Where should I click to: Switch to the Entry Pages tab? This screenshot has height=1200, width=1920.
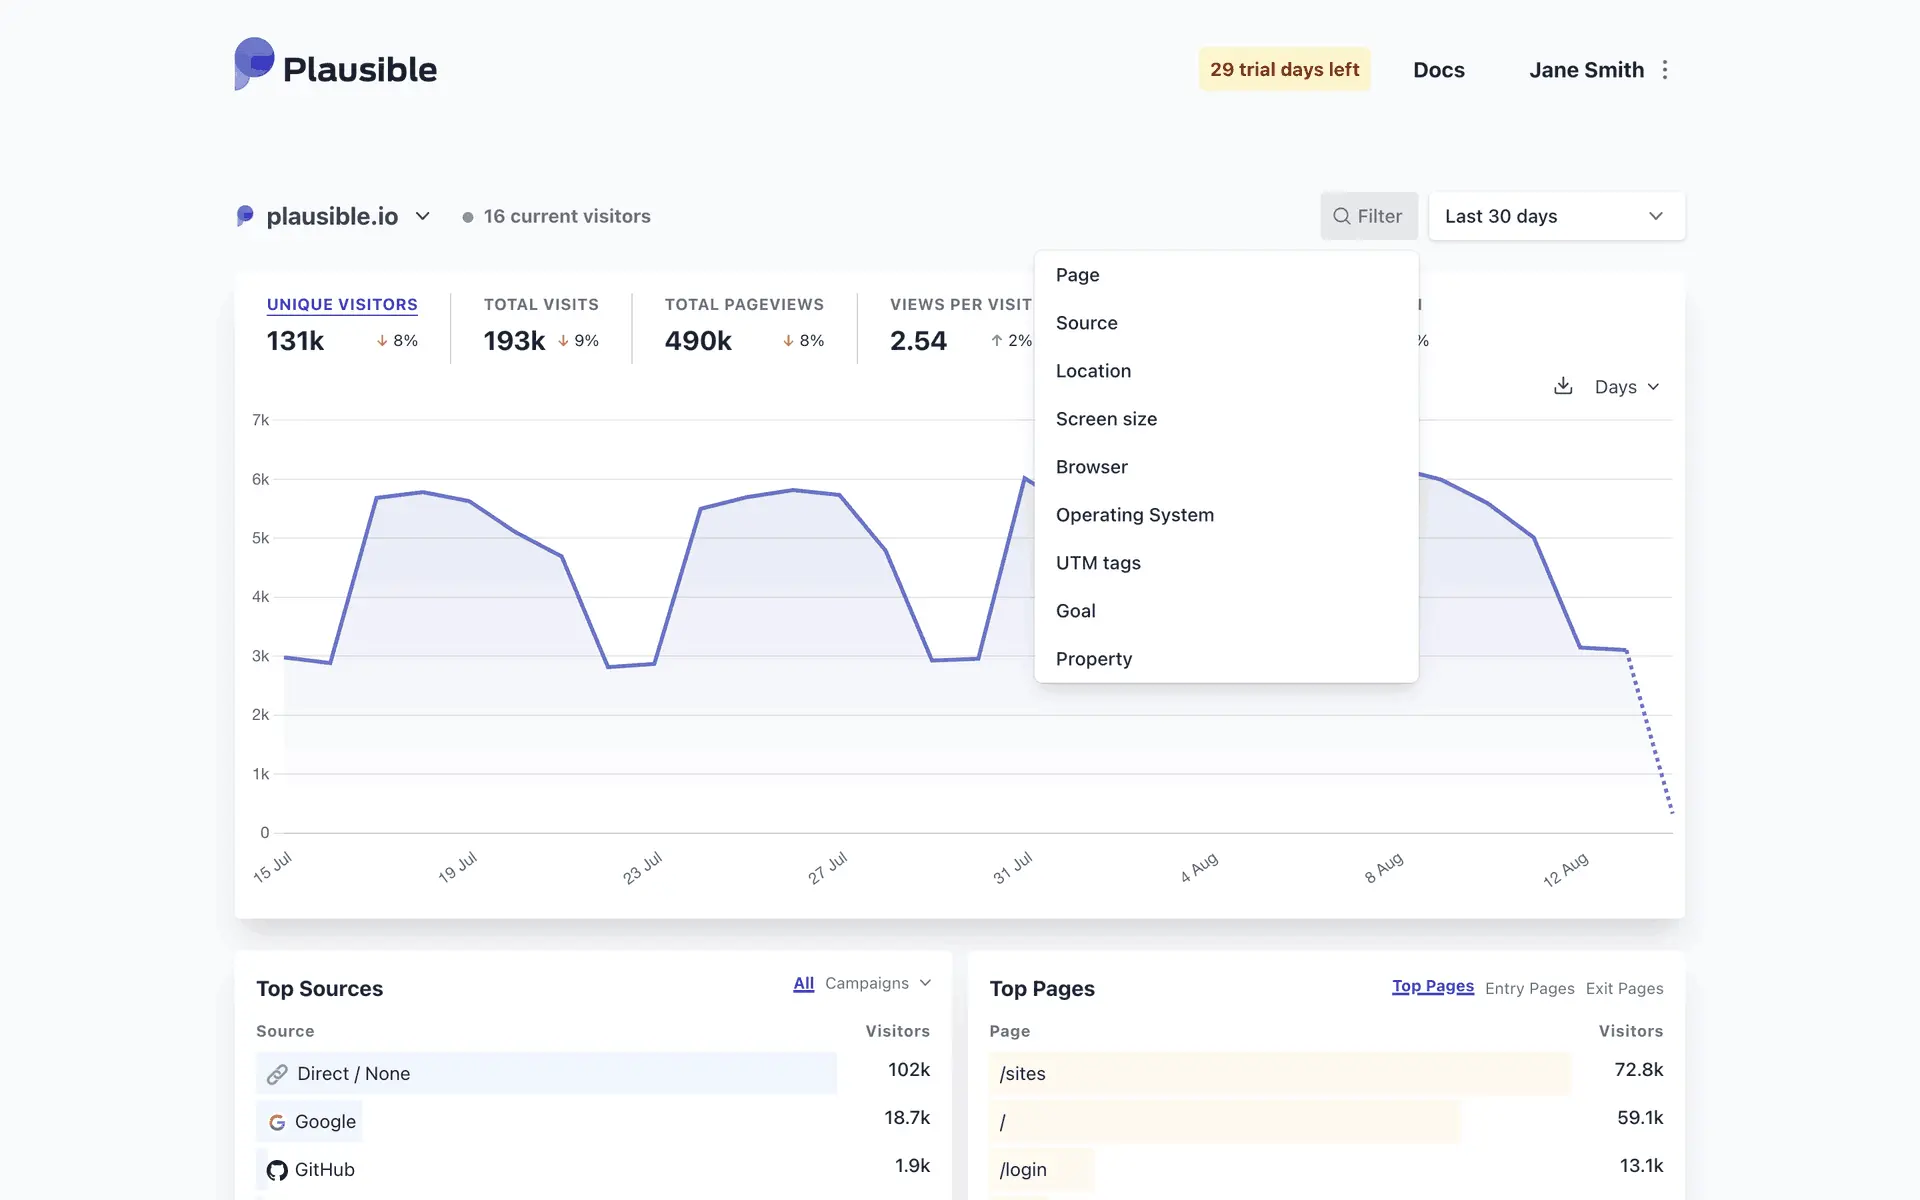1529,988
